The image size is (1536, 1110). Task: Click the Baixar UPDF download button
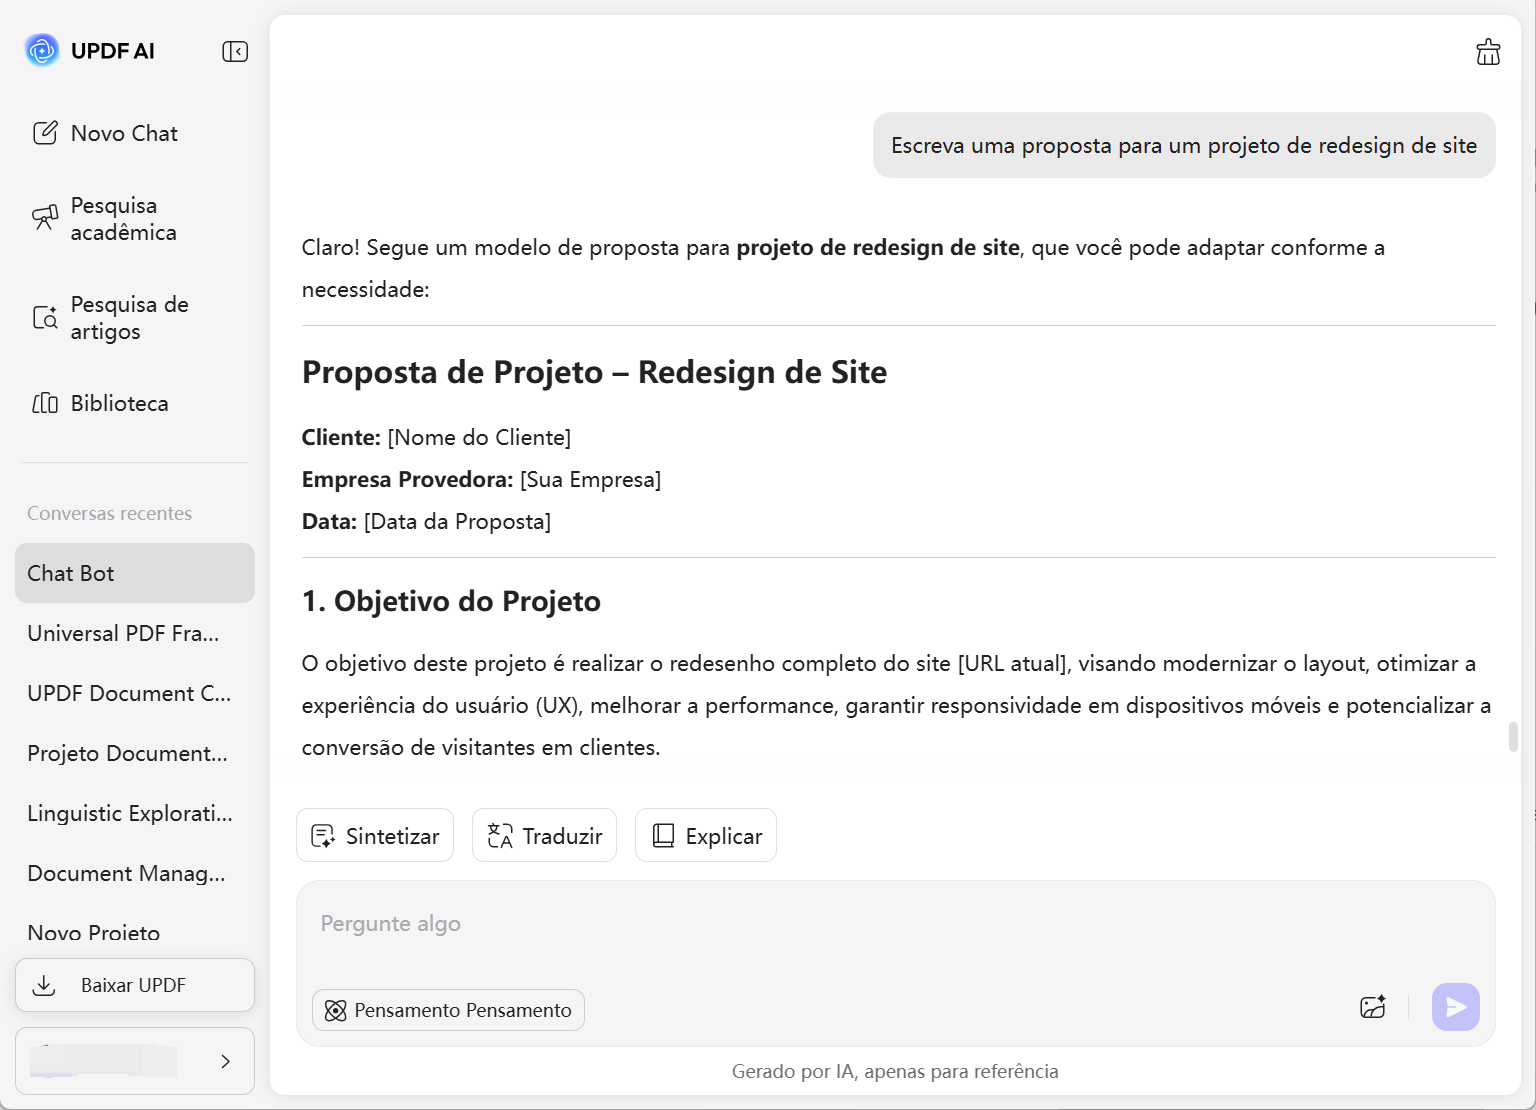(135, 985)
